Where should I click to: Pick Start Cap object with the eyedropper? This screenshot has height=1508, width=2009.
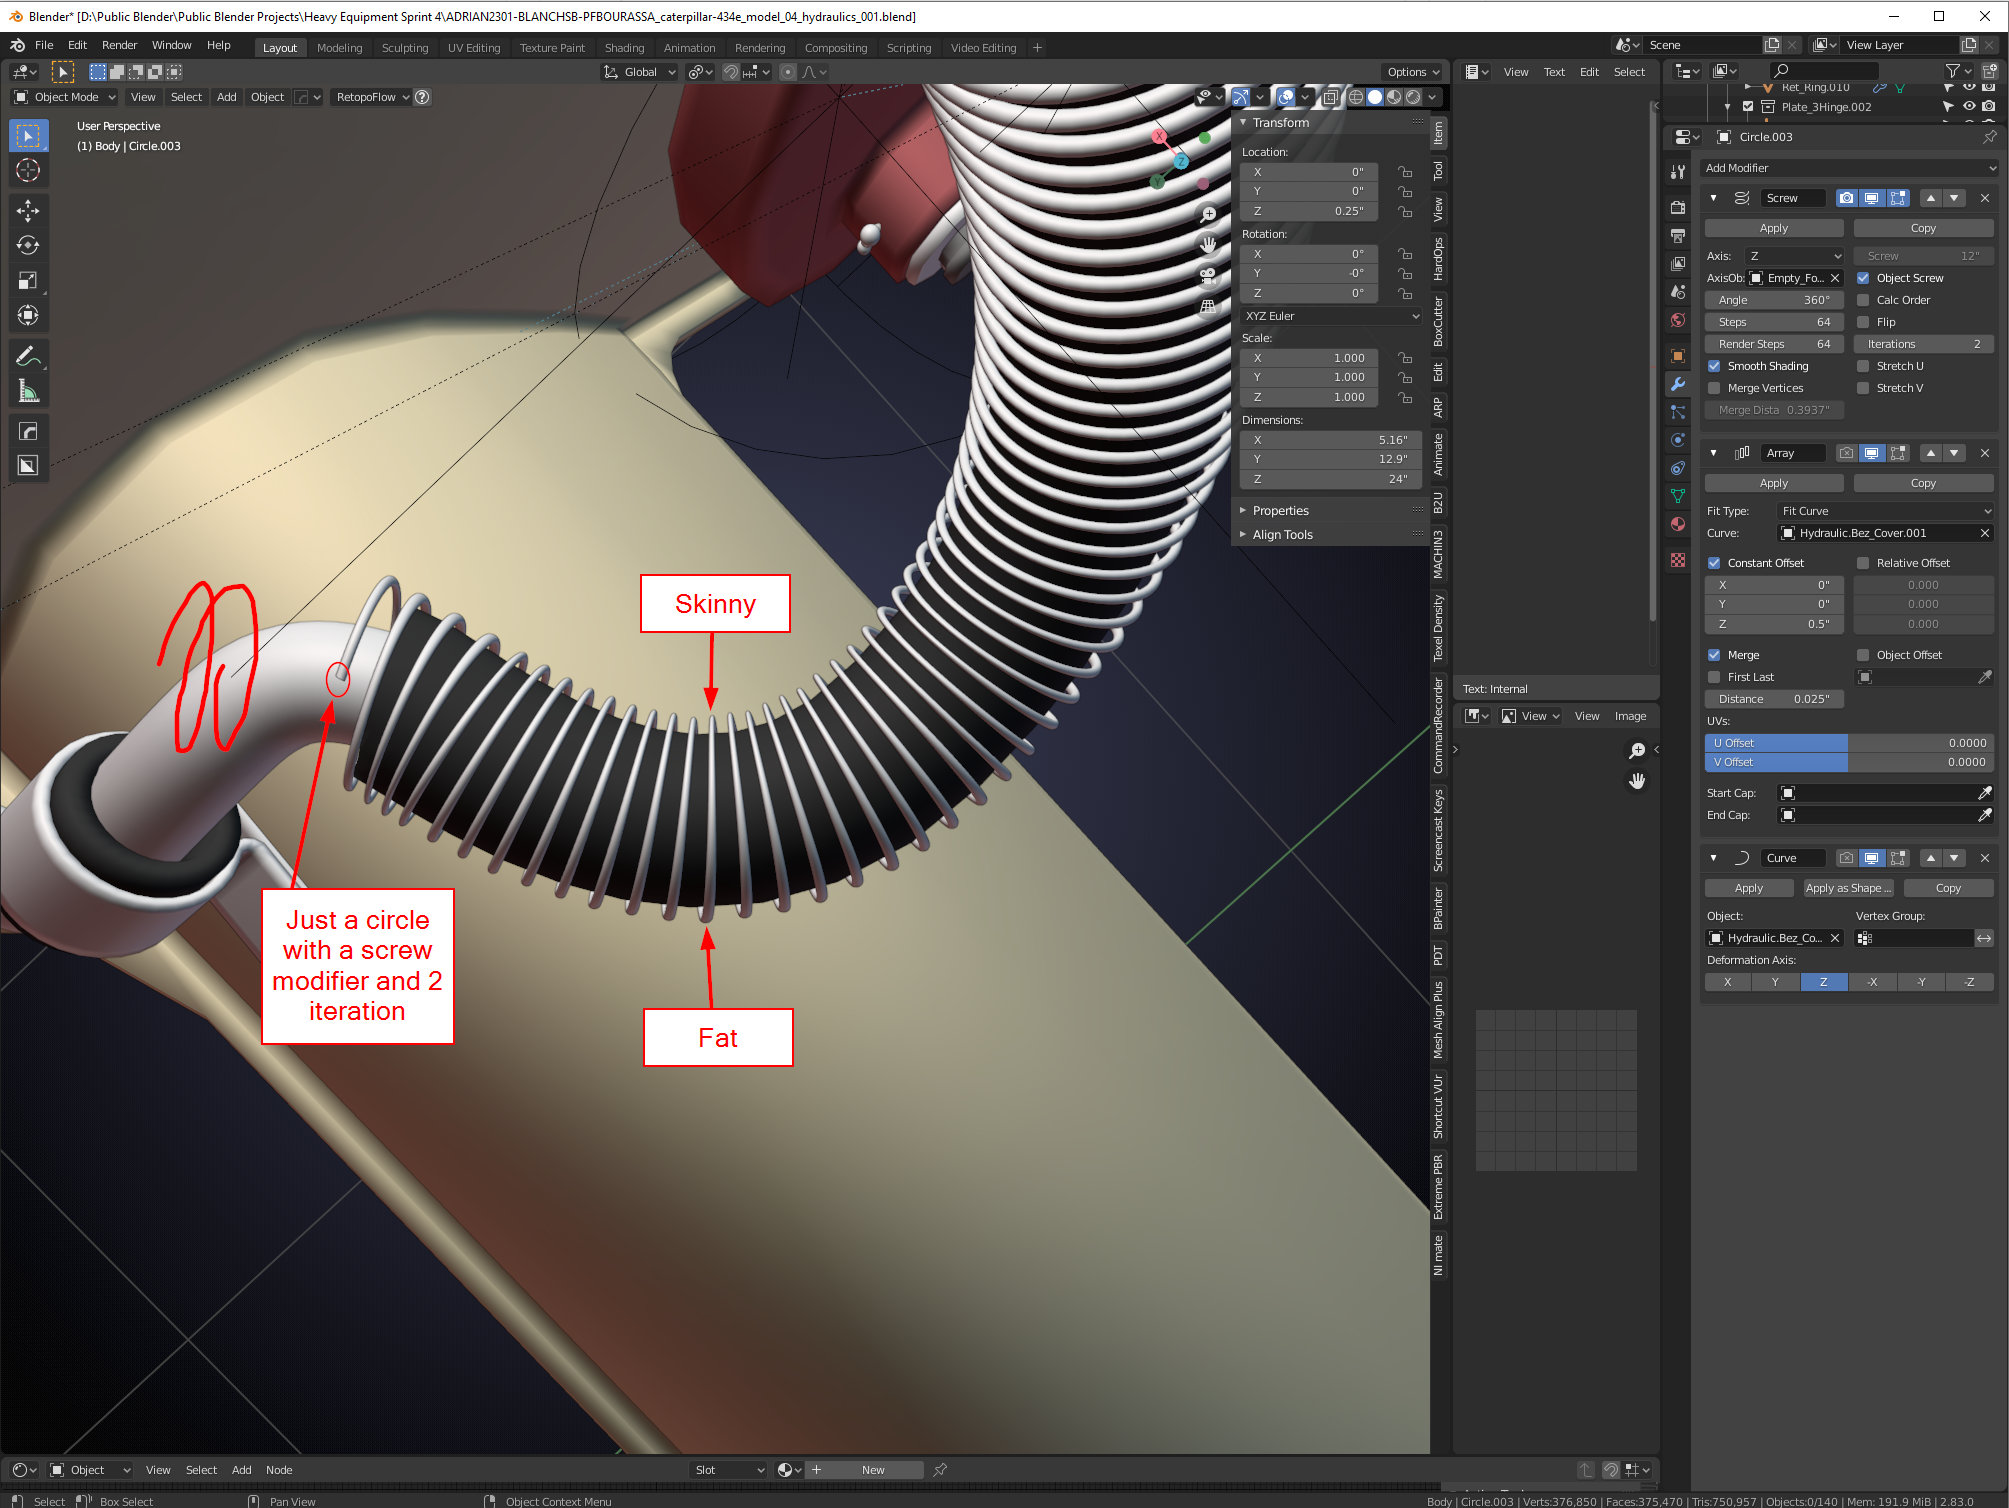[1985, 793]
